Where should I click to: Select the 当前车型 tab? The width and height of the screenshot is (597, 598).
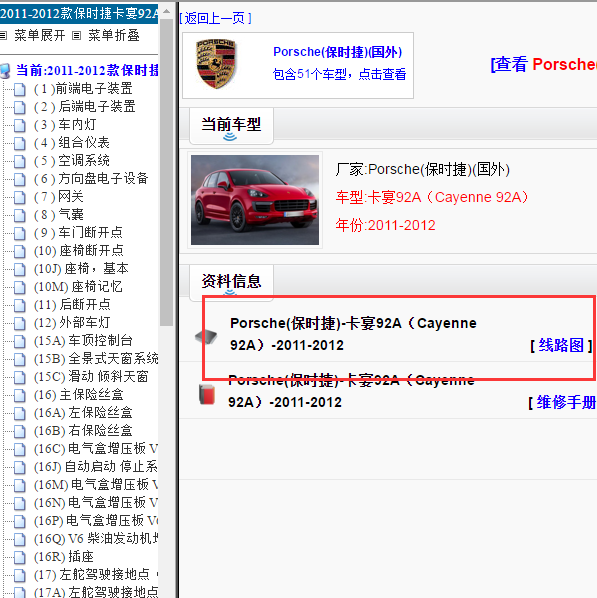click(x=231, y=126)
